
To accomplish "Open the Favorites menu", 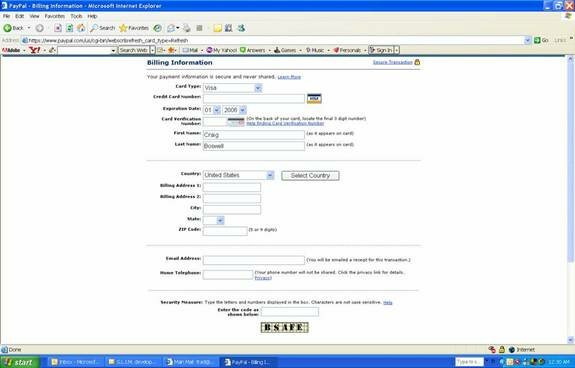I will 55,16.
